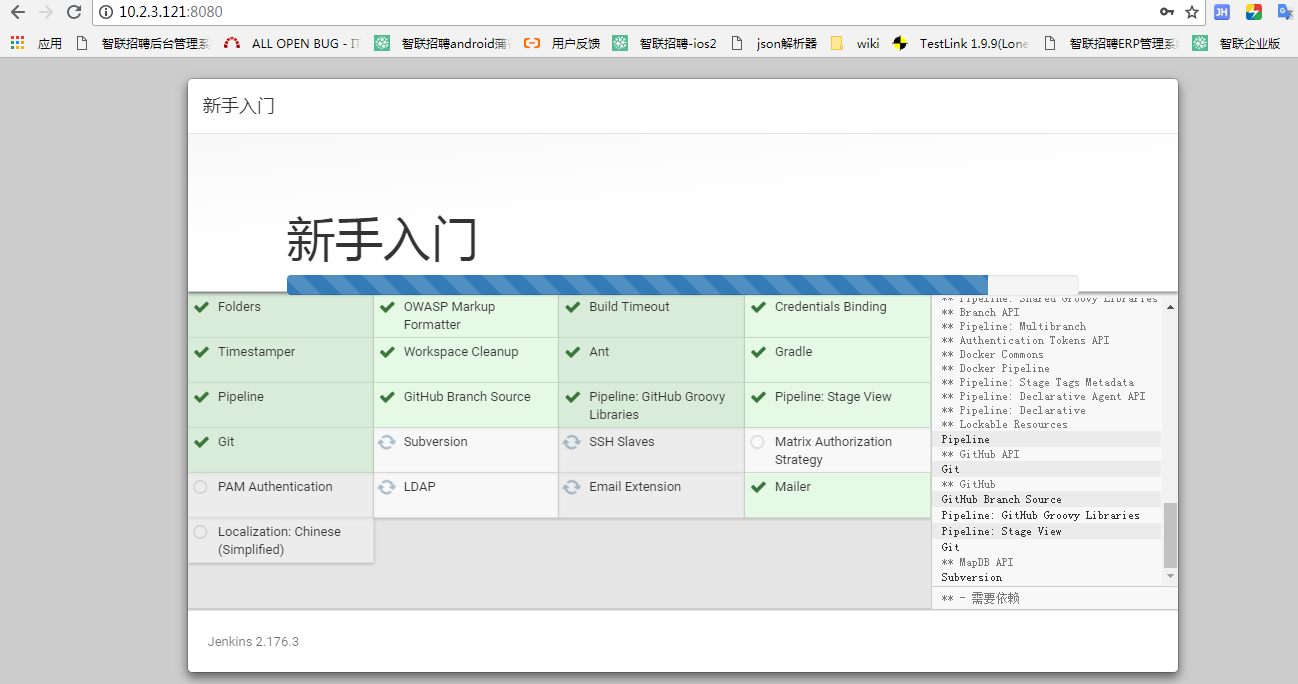Click the green checkmark beside Folders
This screenshot has width=1298, height=684.
click(x=201, y=307)
